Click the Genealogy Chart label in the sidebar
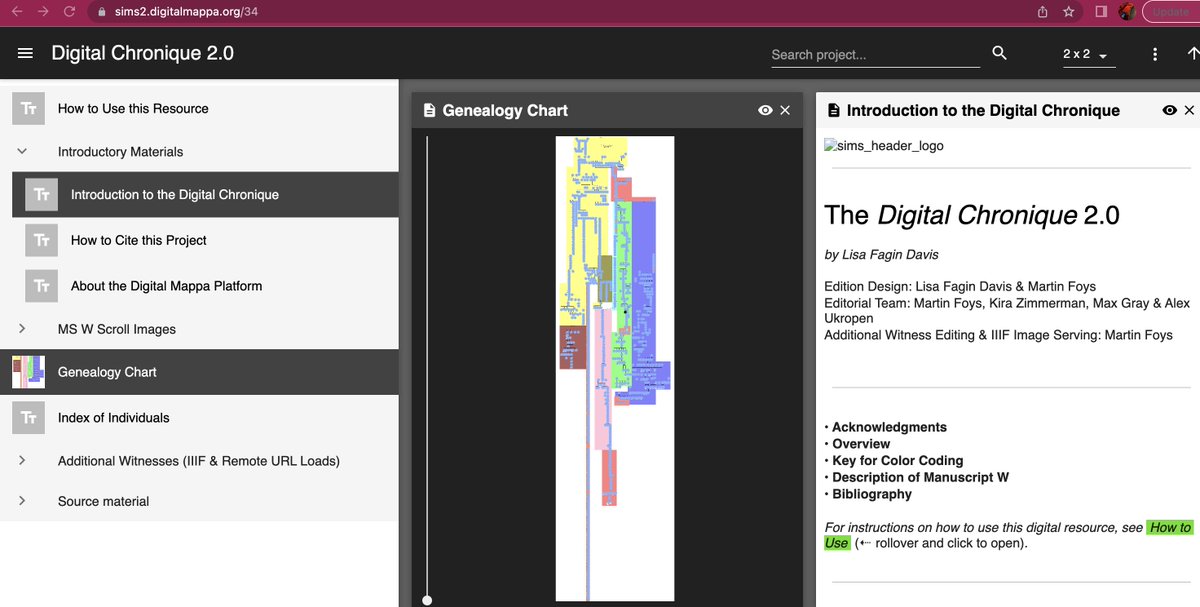 tap(107, 372)
